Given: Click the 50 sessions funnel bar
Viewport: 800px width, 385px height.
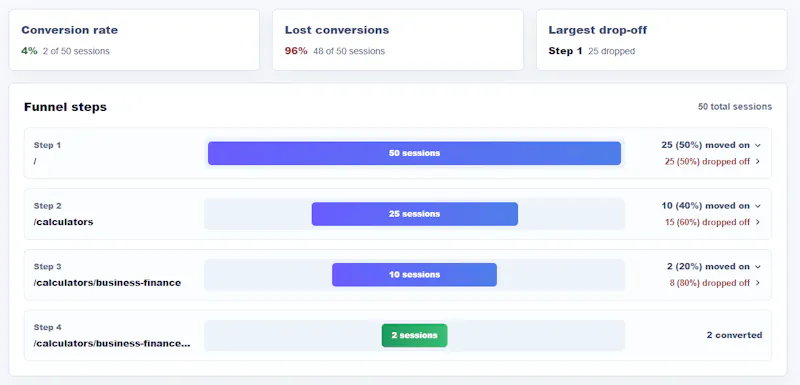Looking at the screenshot, I should (x=414, y=153).
